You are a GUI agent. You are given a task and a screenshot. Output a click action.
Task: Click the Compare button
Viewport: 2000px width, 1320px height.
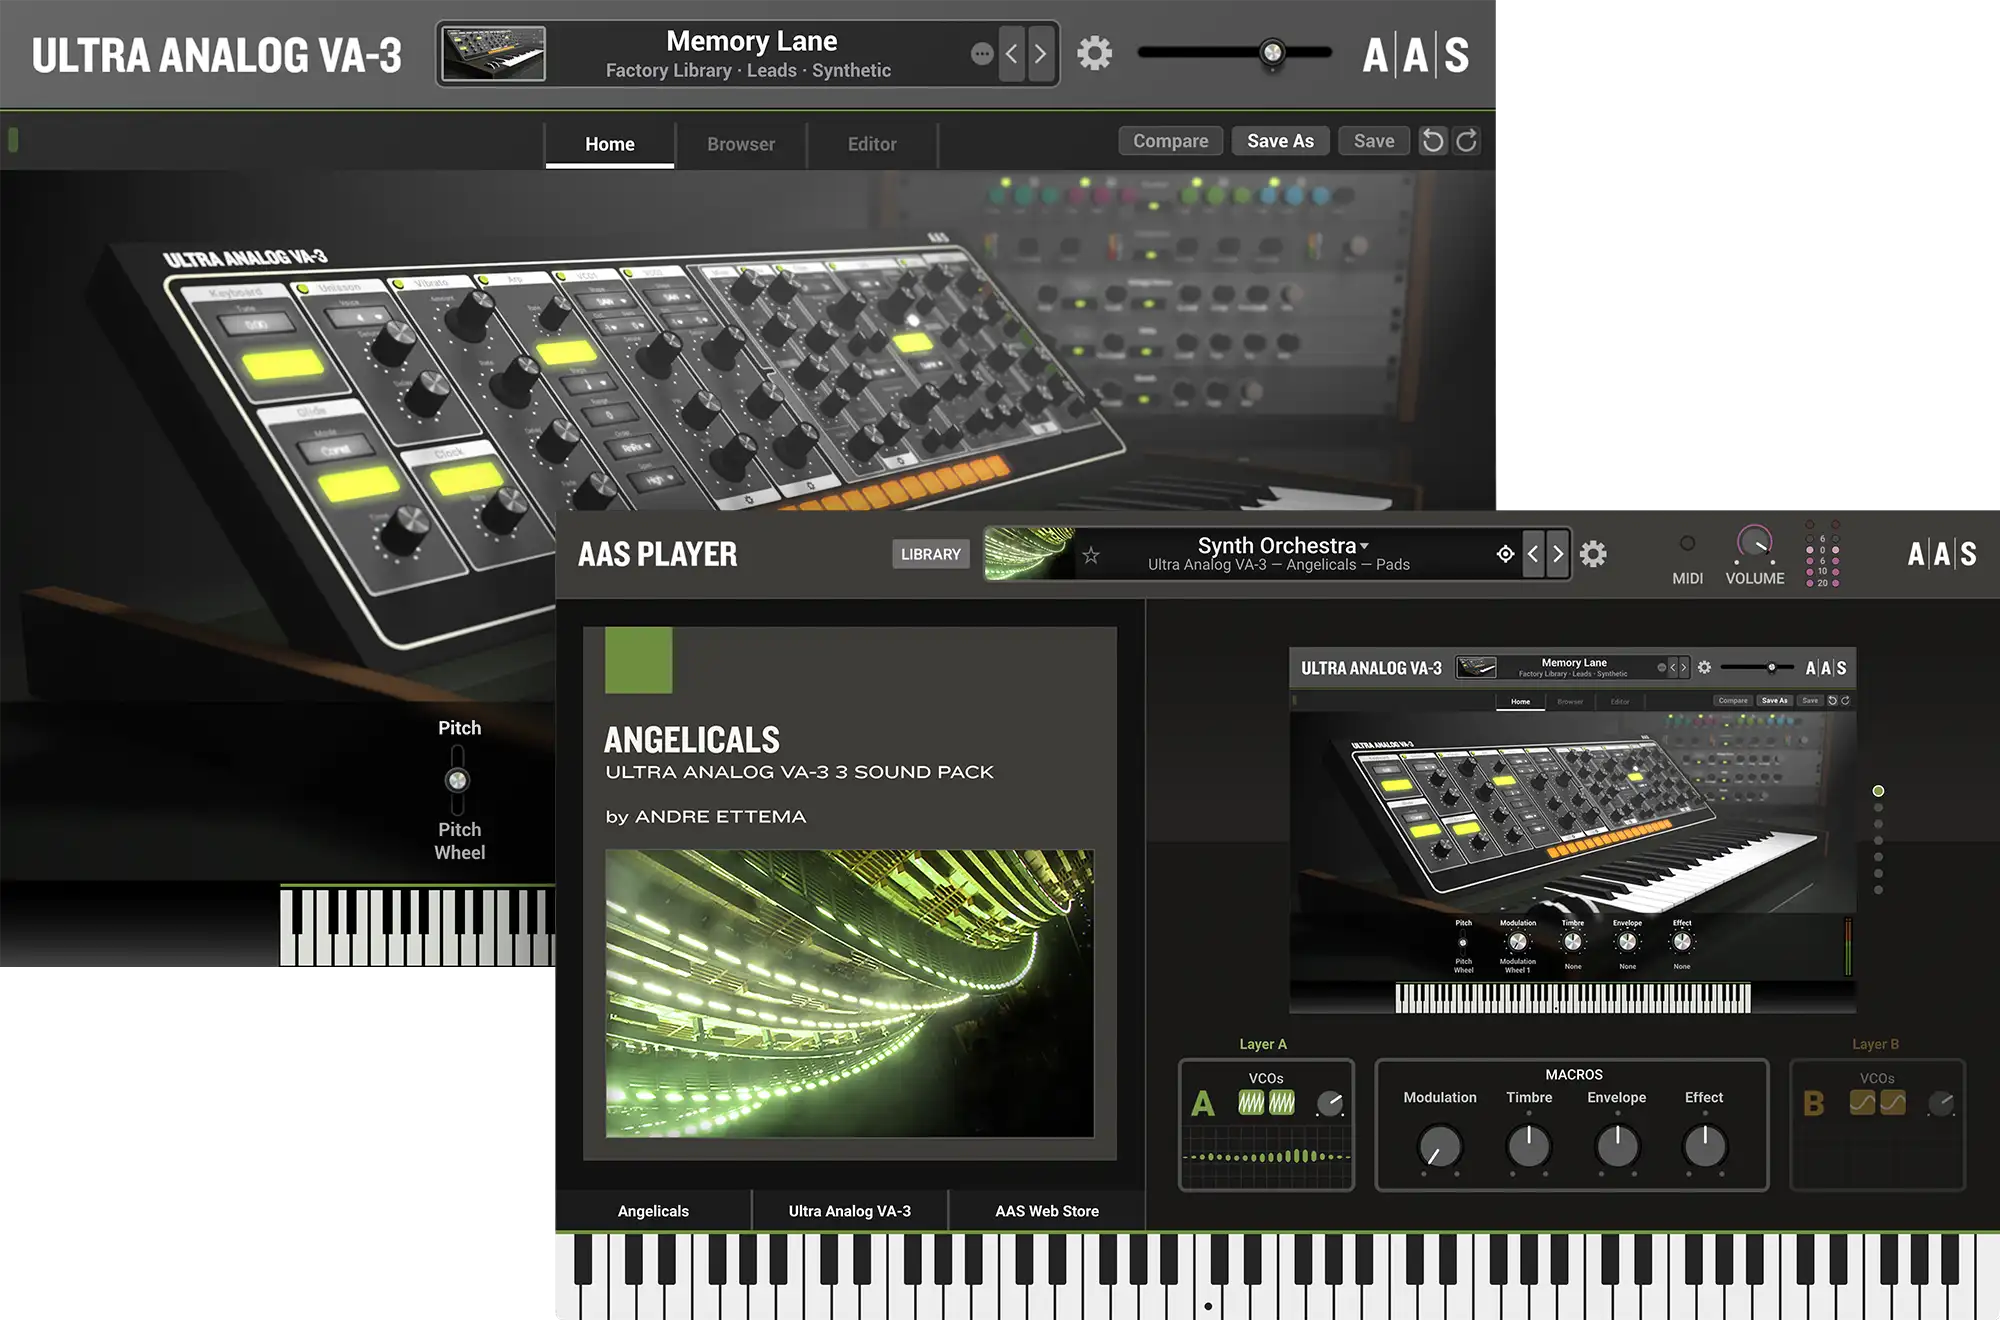[x=1171, y=141]
